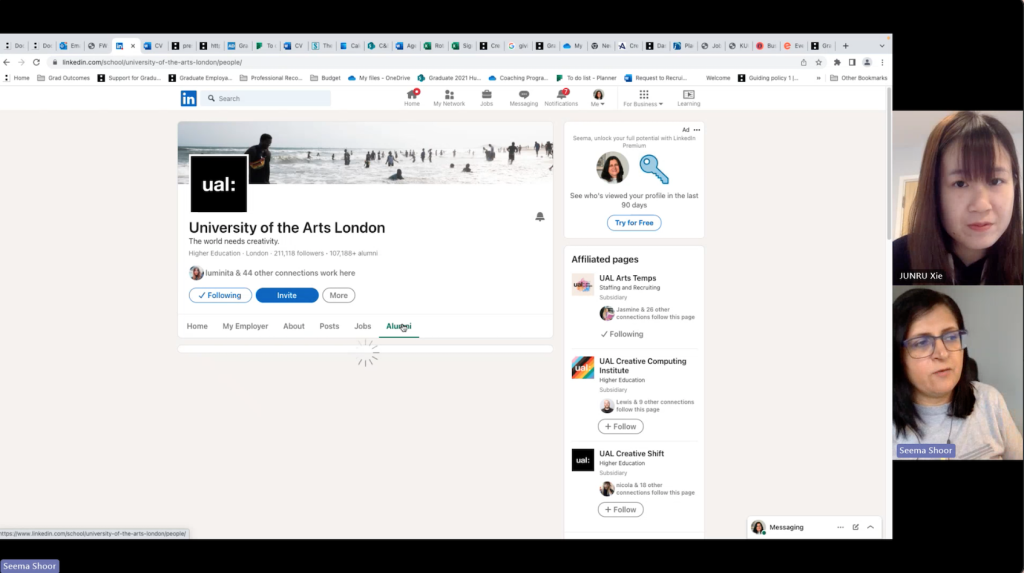The height and width of the screenshot is (573, 1024).
Task: Open connections who work here link
Action: tap(280, 273)
